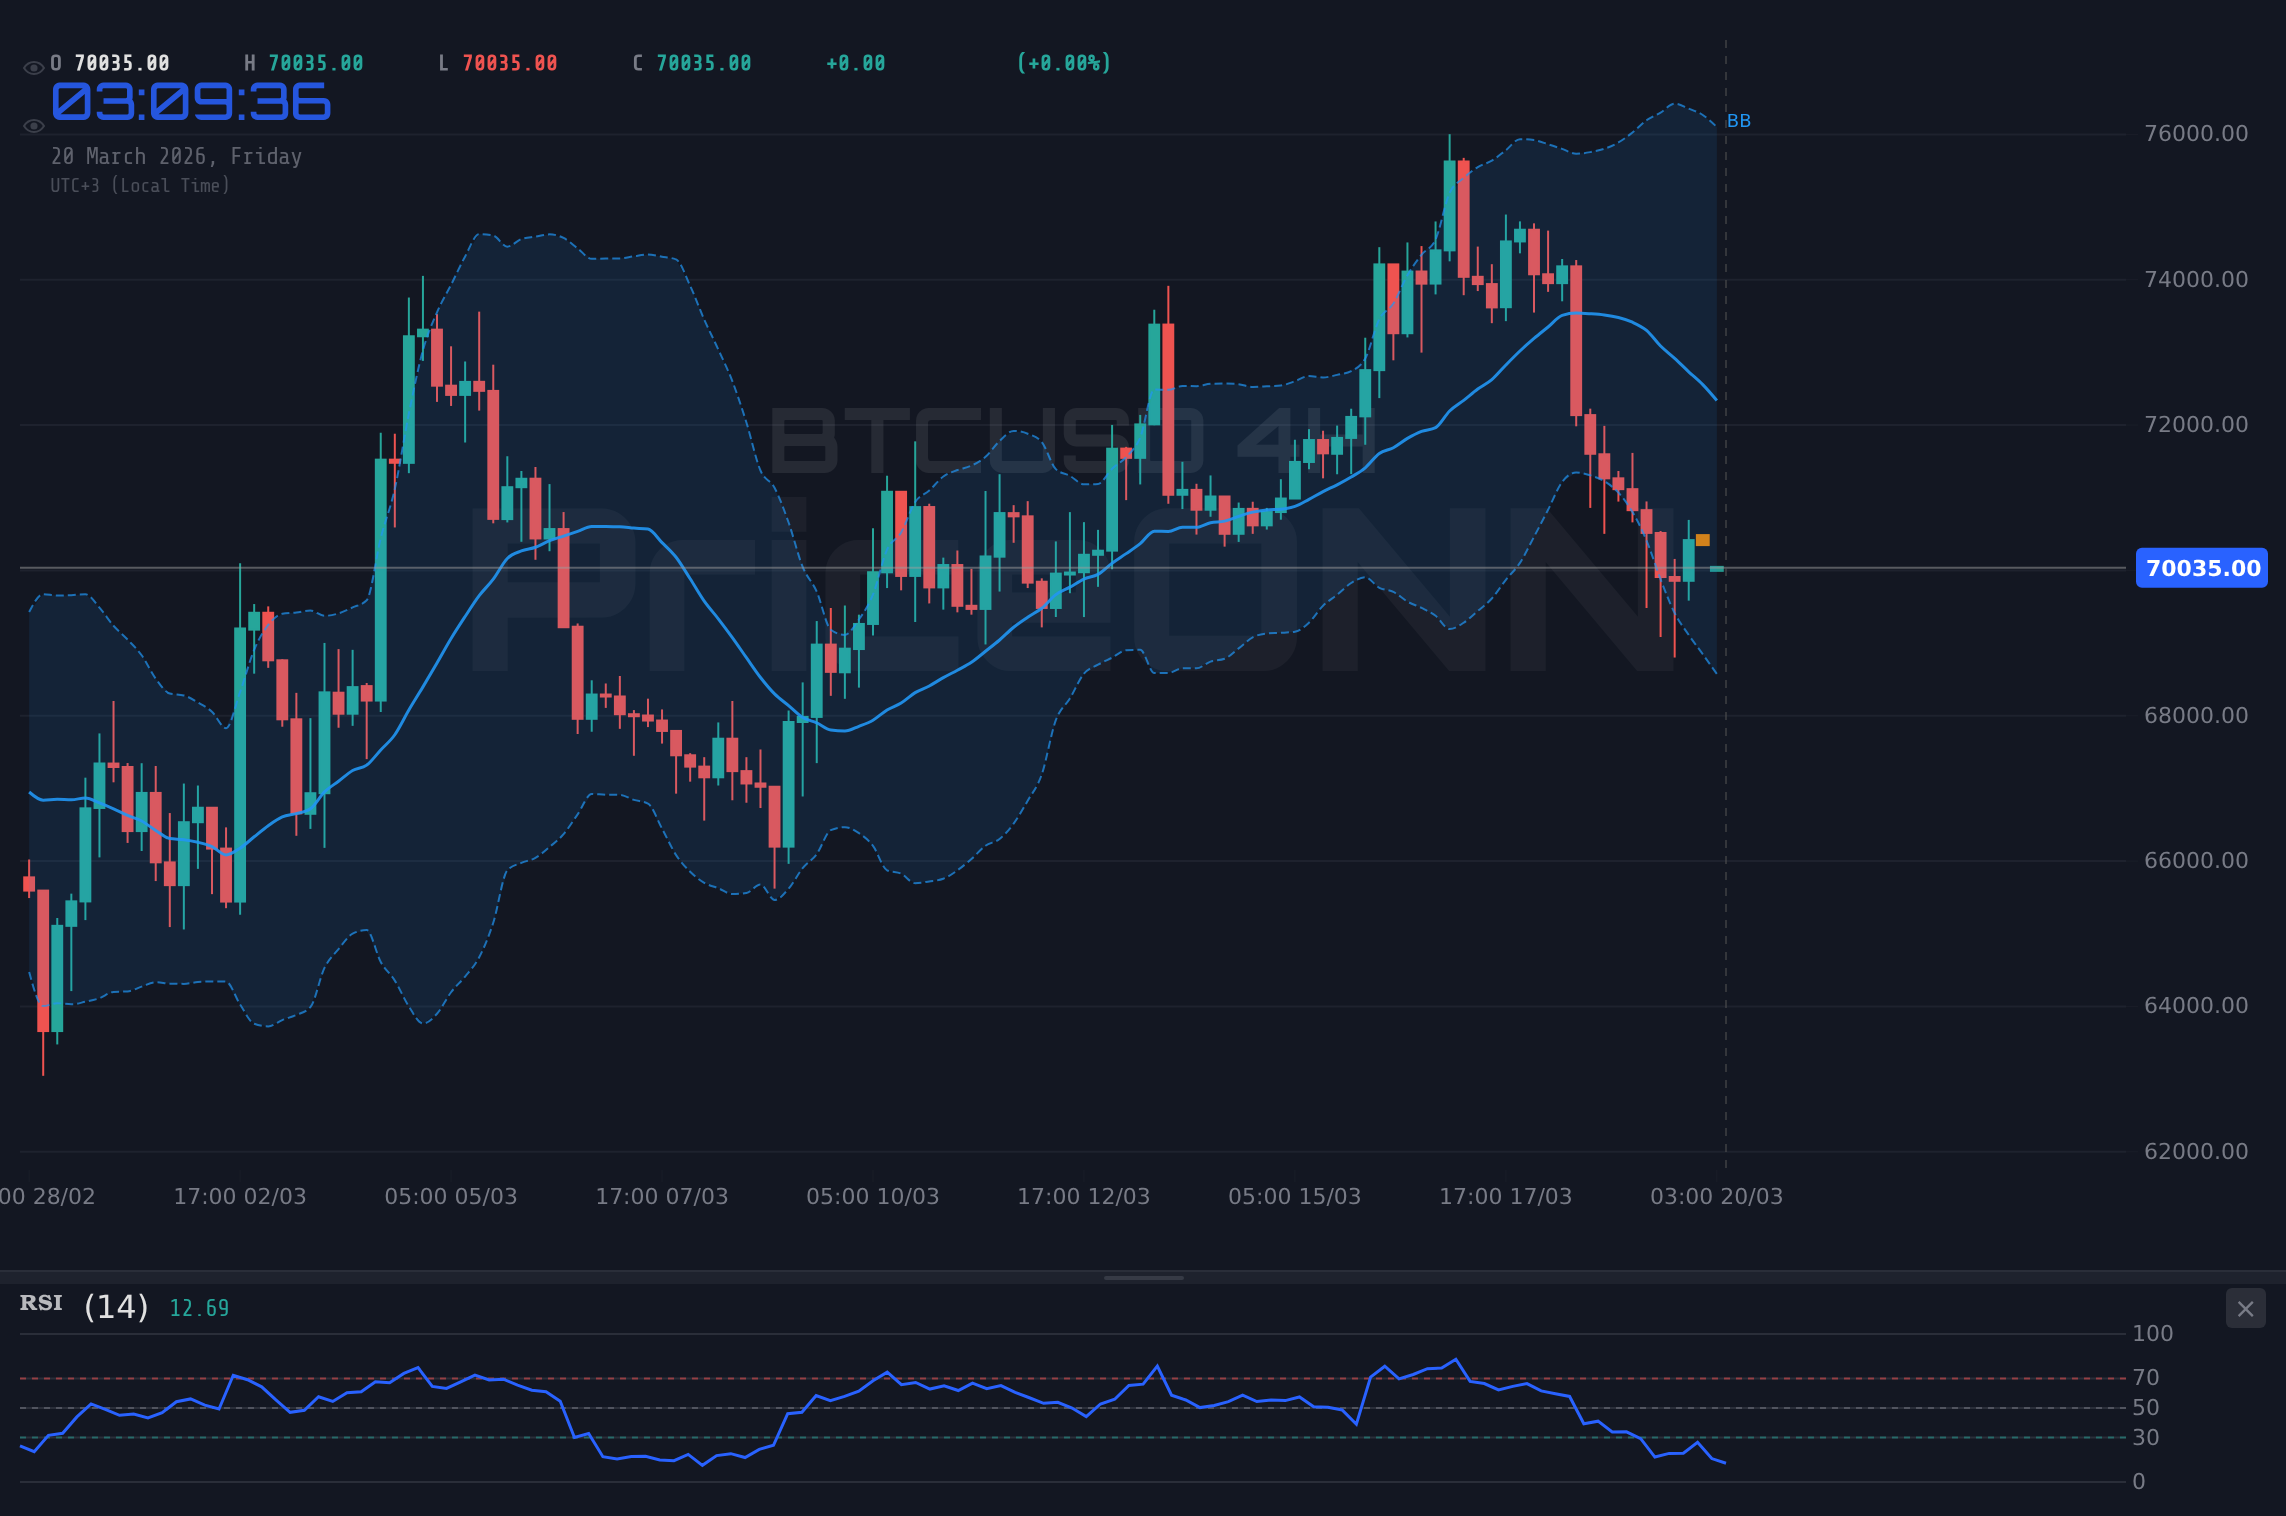Close the RSI indicator panel
This screenshot has width=2286, height=1516.
coord(2245,1308)
